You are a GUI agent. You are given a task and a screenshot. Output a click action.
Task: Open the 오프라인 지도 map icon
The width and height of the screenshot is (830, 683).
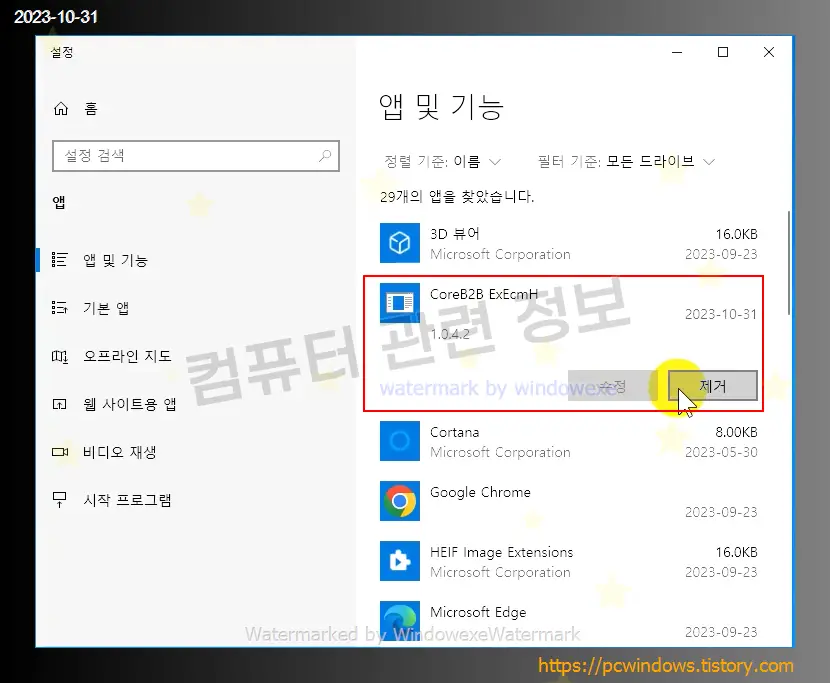click(59, 356)
